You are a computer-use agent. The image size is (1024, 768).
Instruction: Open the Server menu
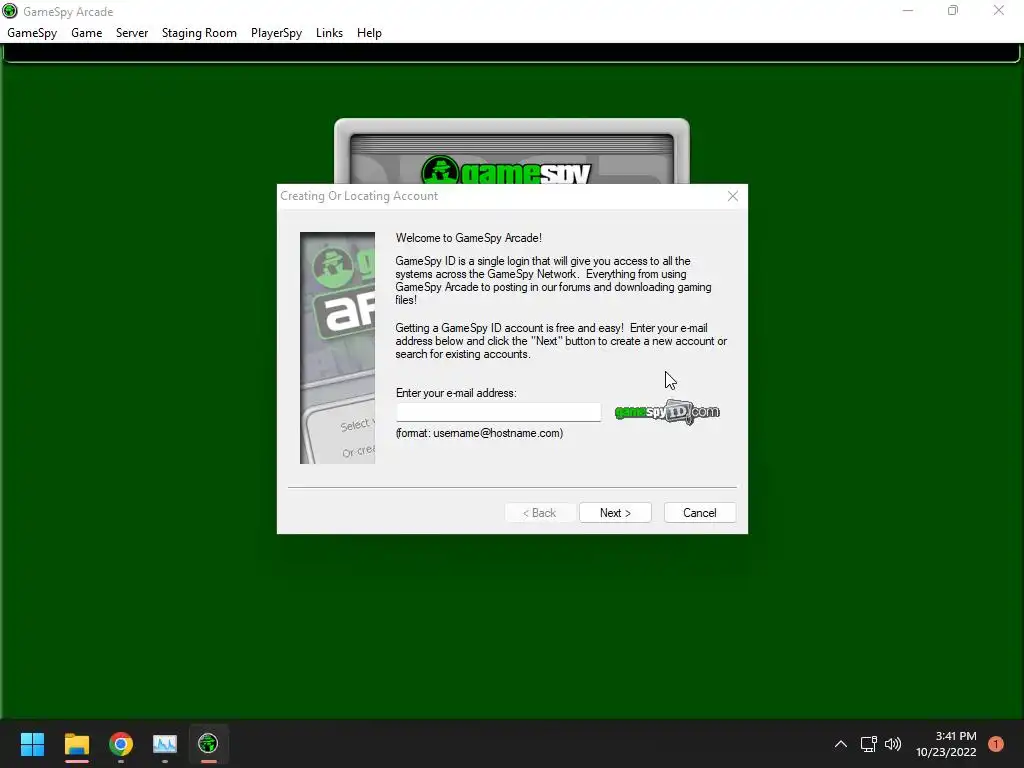pyautogui.click(x=132, y=33)
